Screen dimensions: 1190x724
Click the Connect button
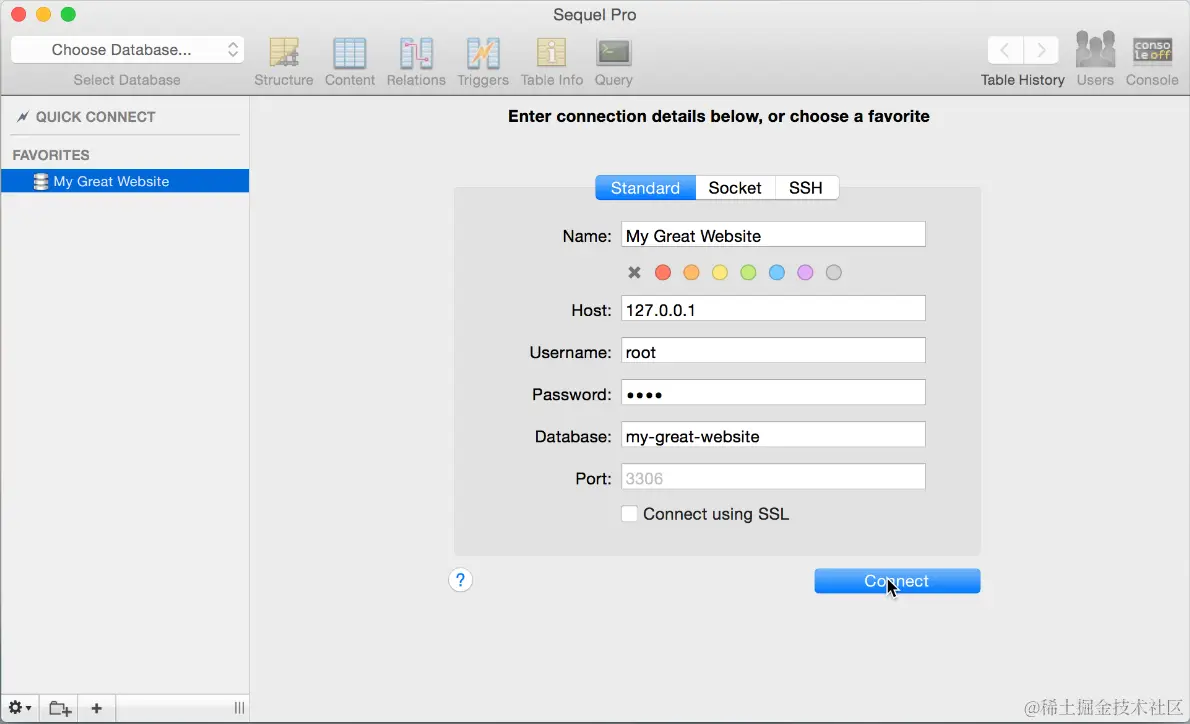coord(897,581)
